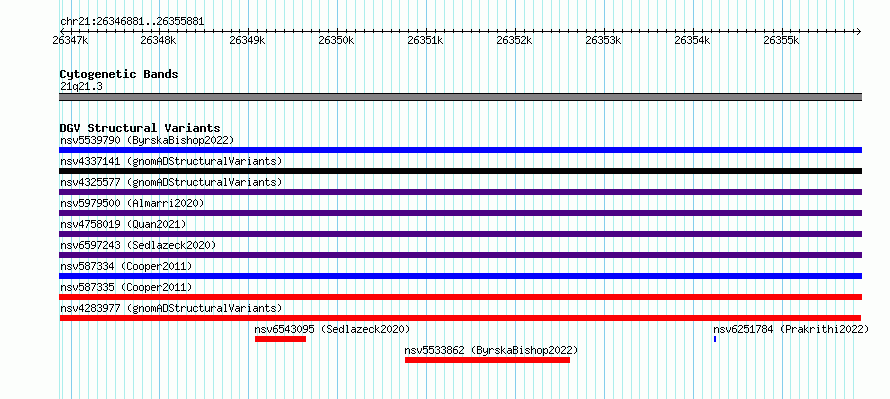Click the chr21:26346881..26355881 coordinate text

(132, 22)
